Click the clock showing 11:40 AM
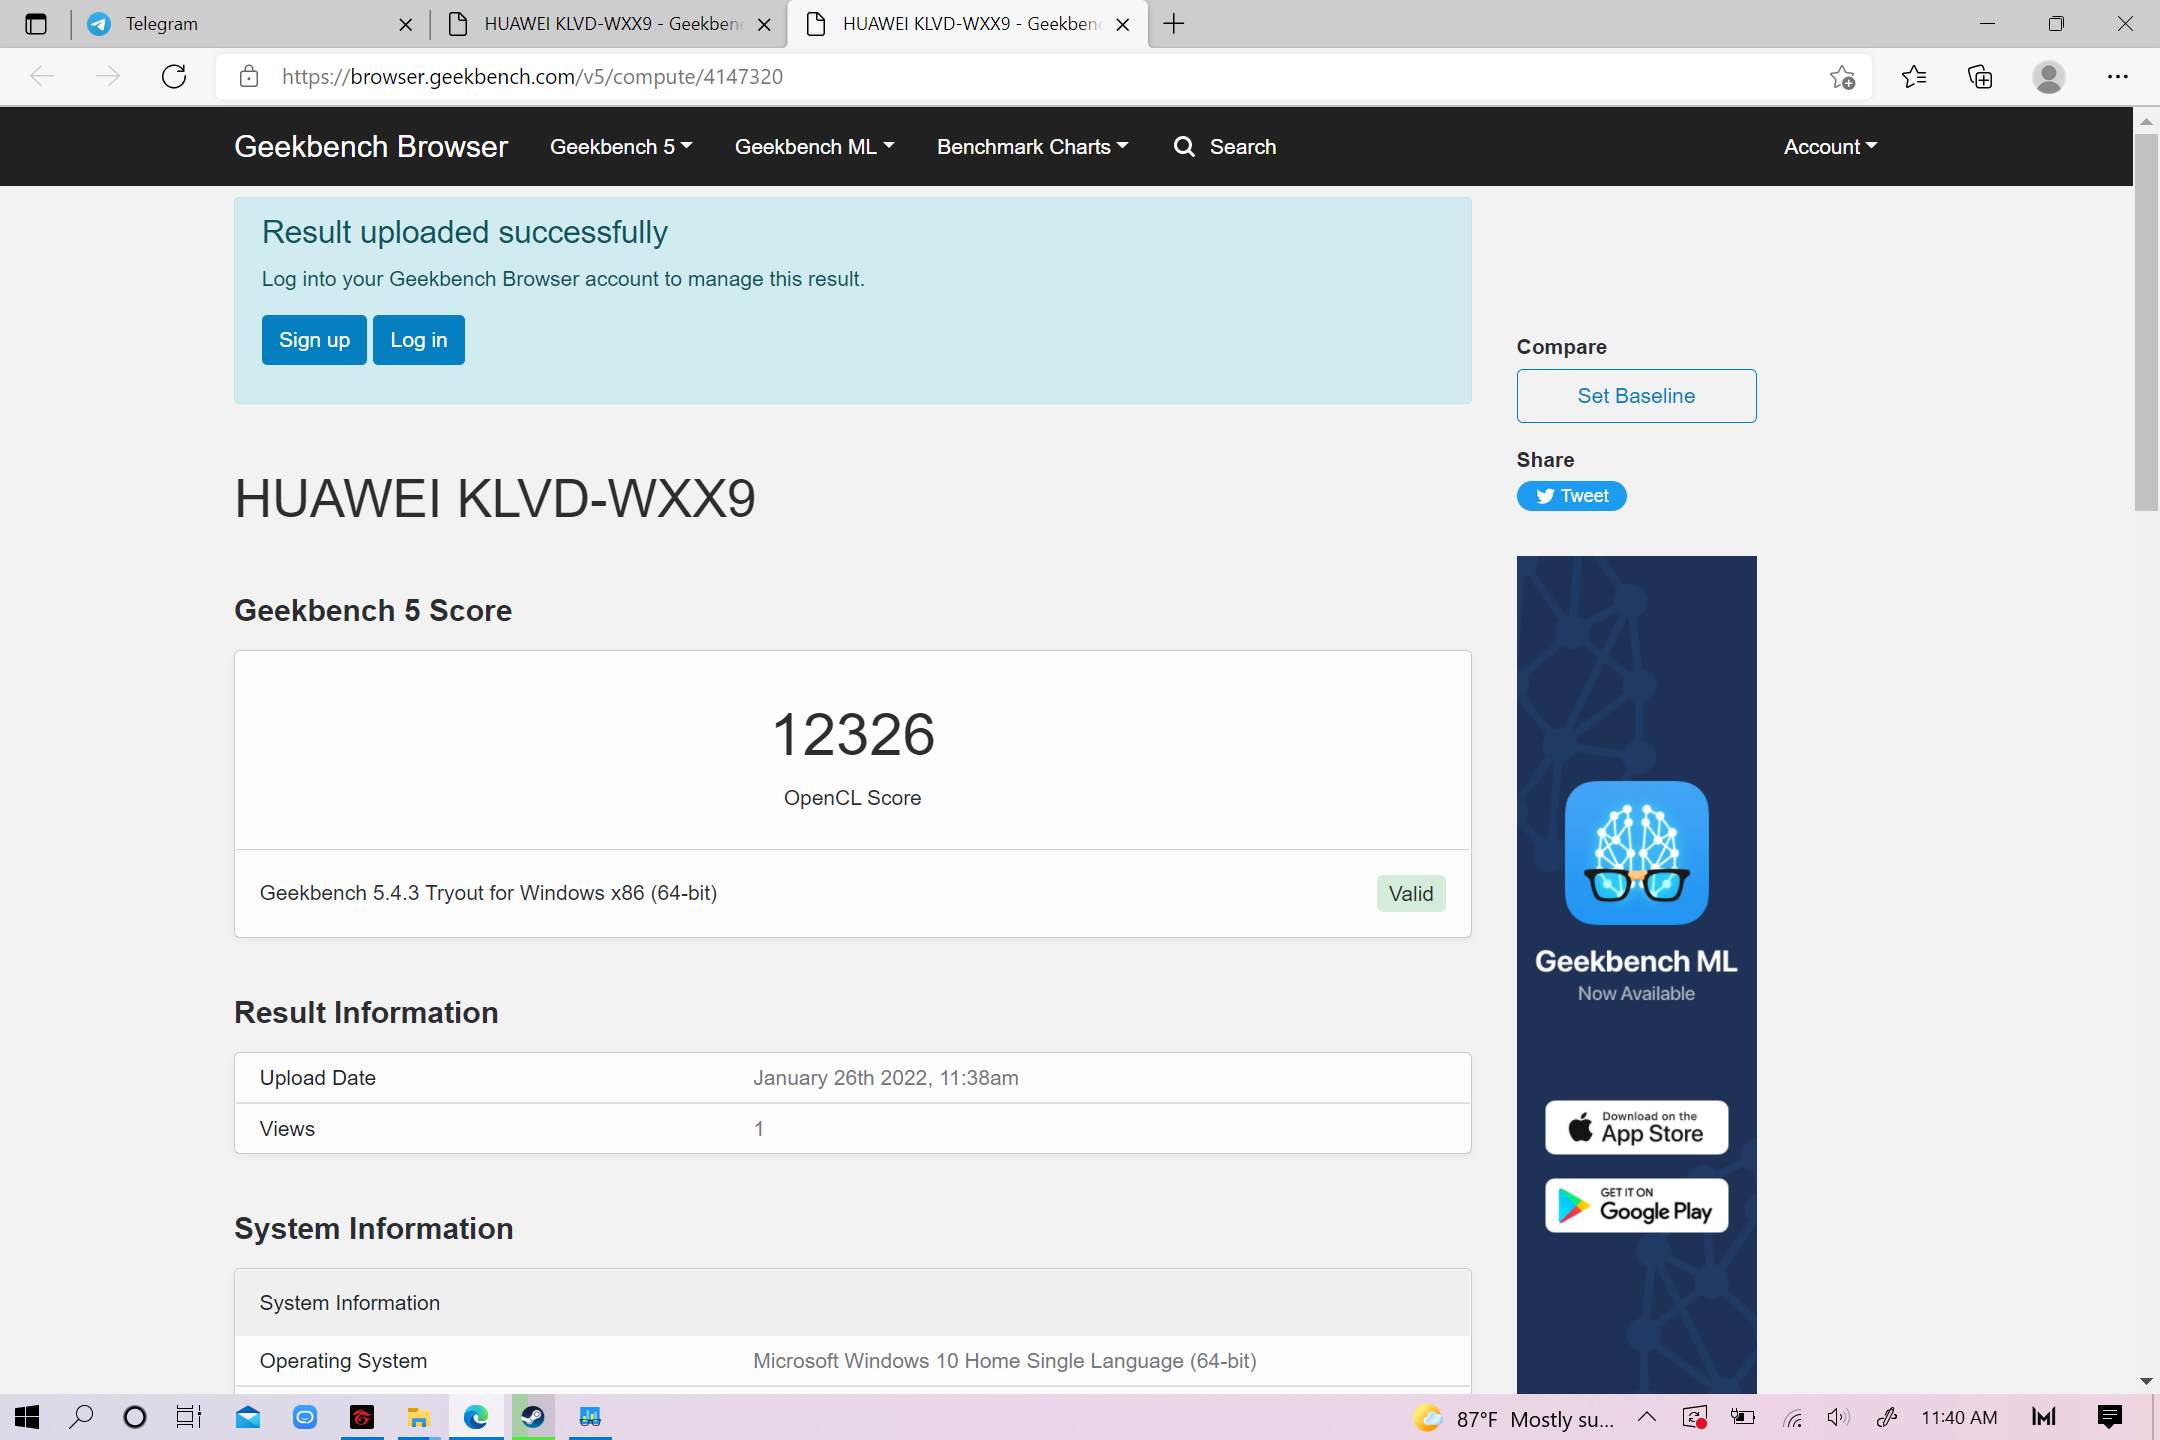This screenshot has height=1440, width=2160. click(x=1959, y=1418)
